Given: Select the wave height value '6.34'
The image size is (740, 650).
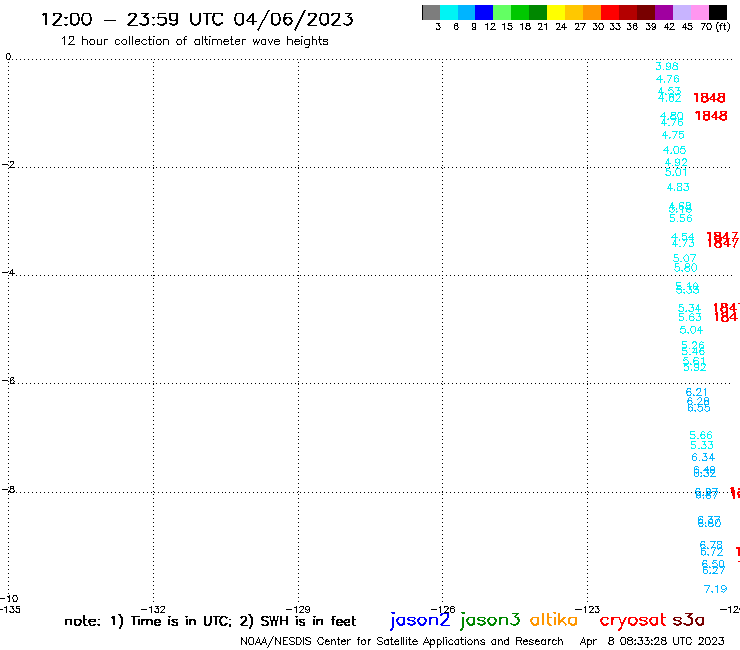Looking at the screenshot, I should (703, 457).
